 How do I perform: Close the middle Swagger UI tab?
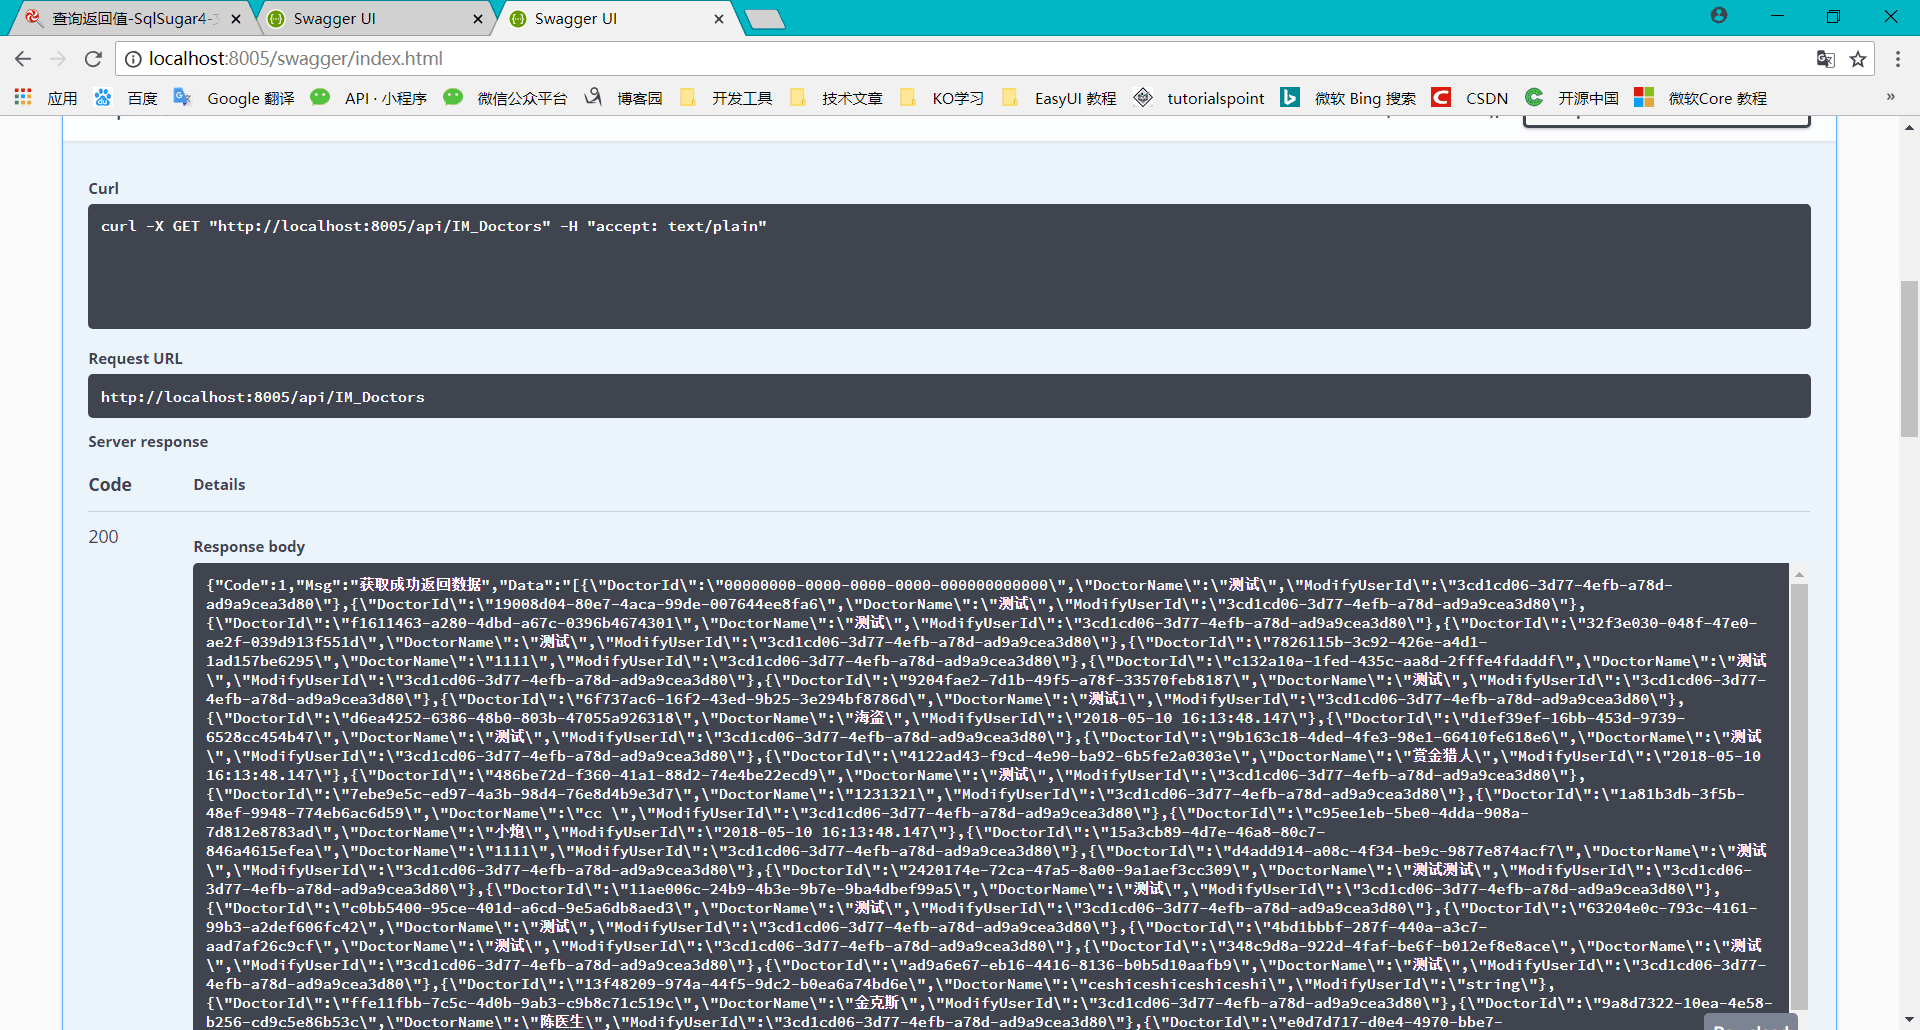click(x=478, y=19)
